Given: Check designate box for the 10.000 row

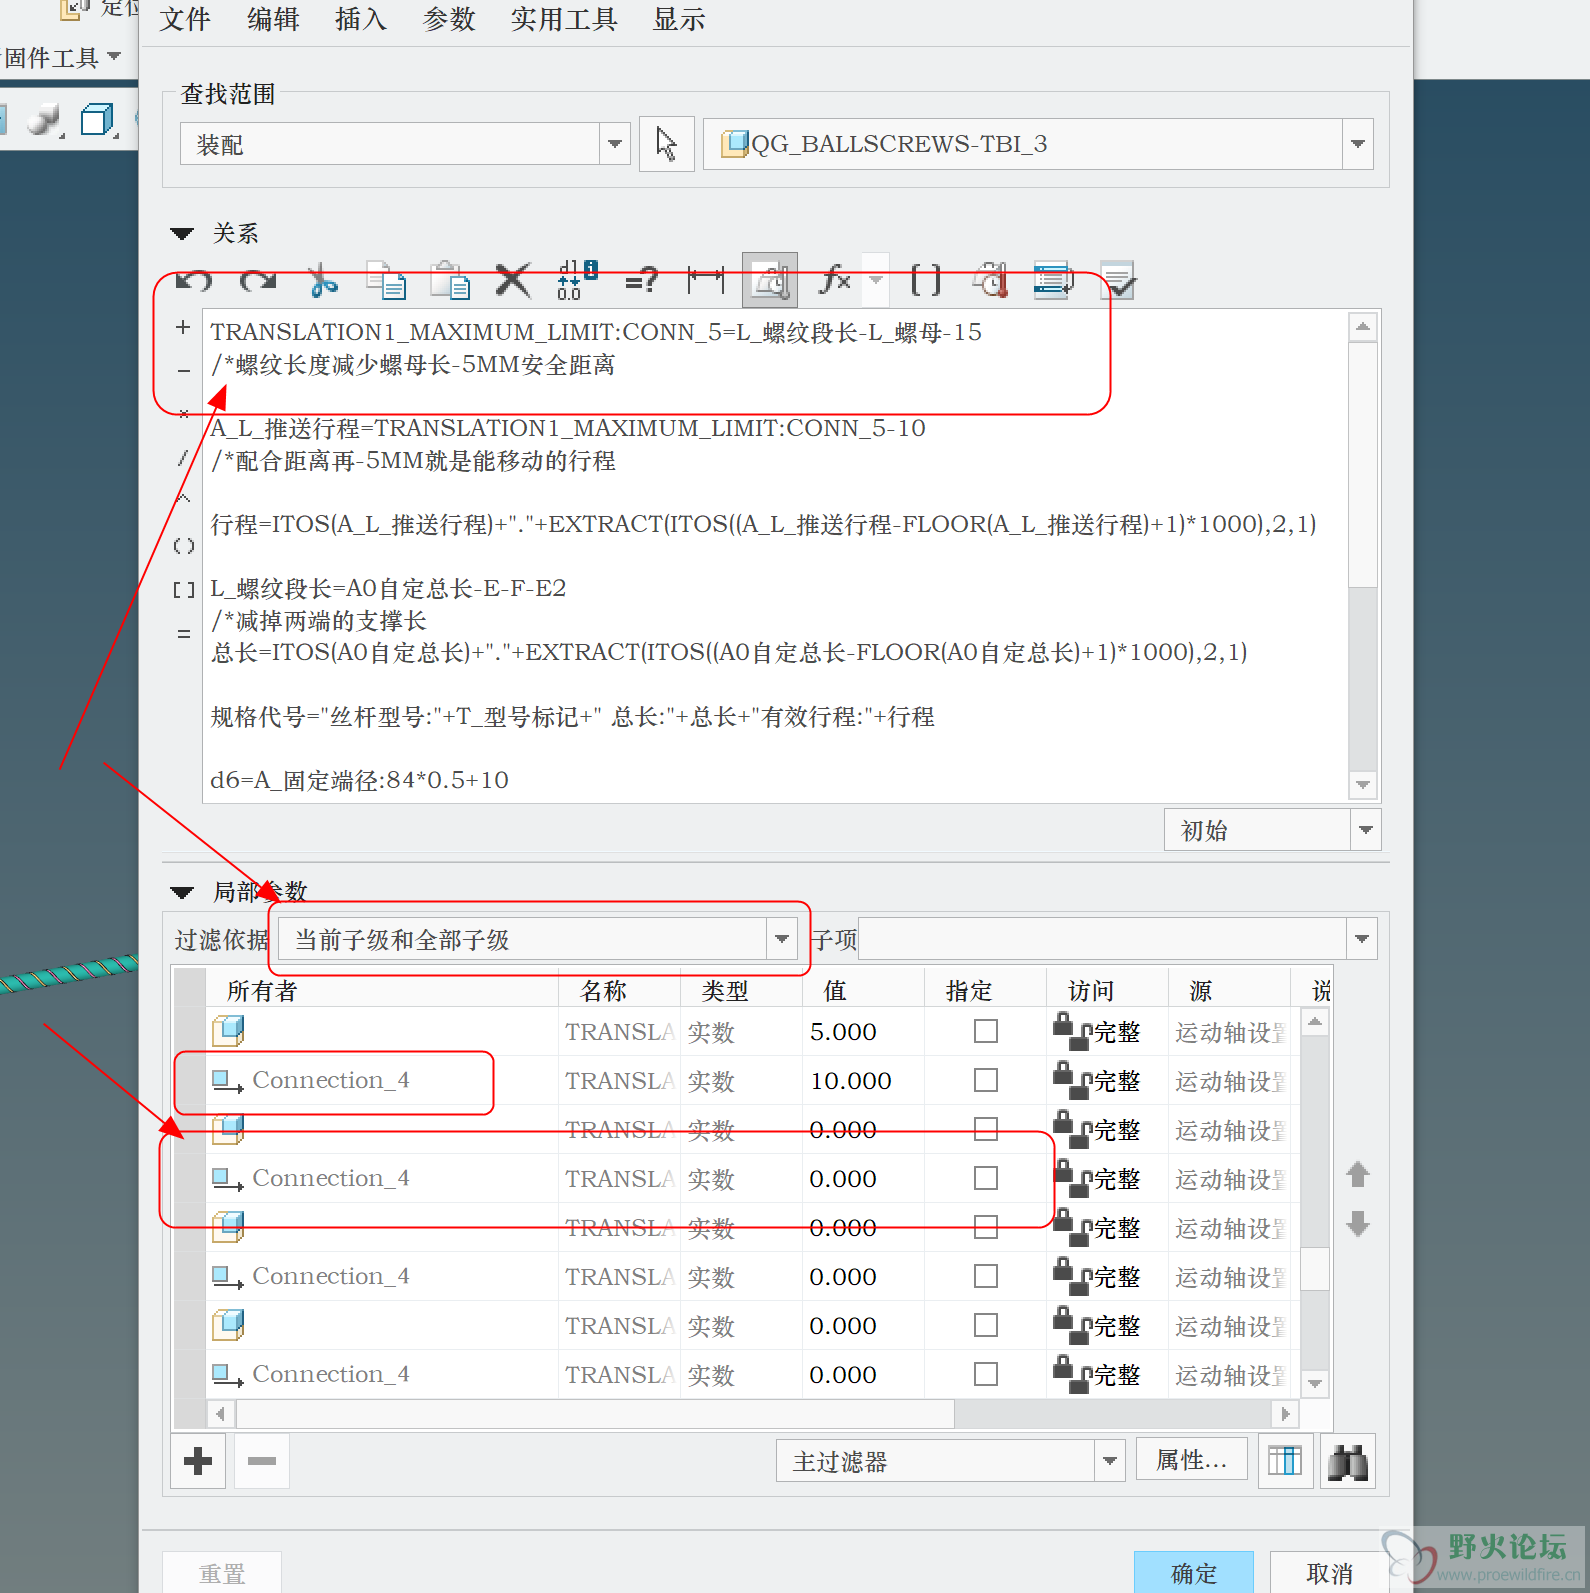Looking at the screenshot, I should click(x=986, y=1080).
